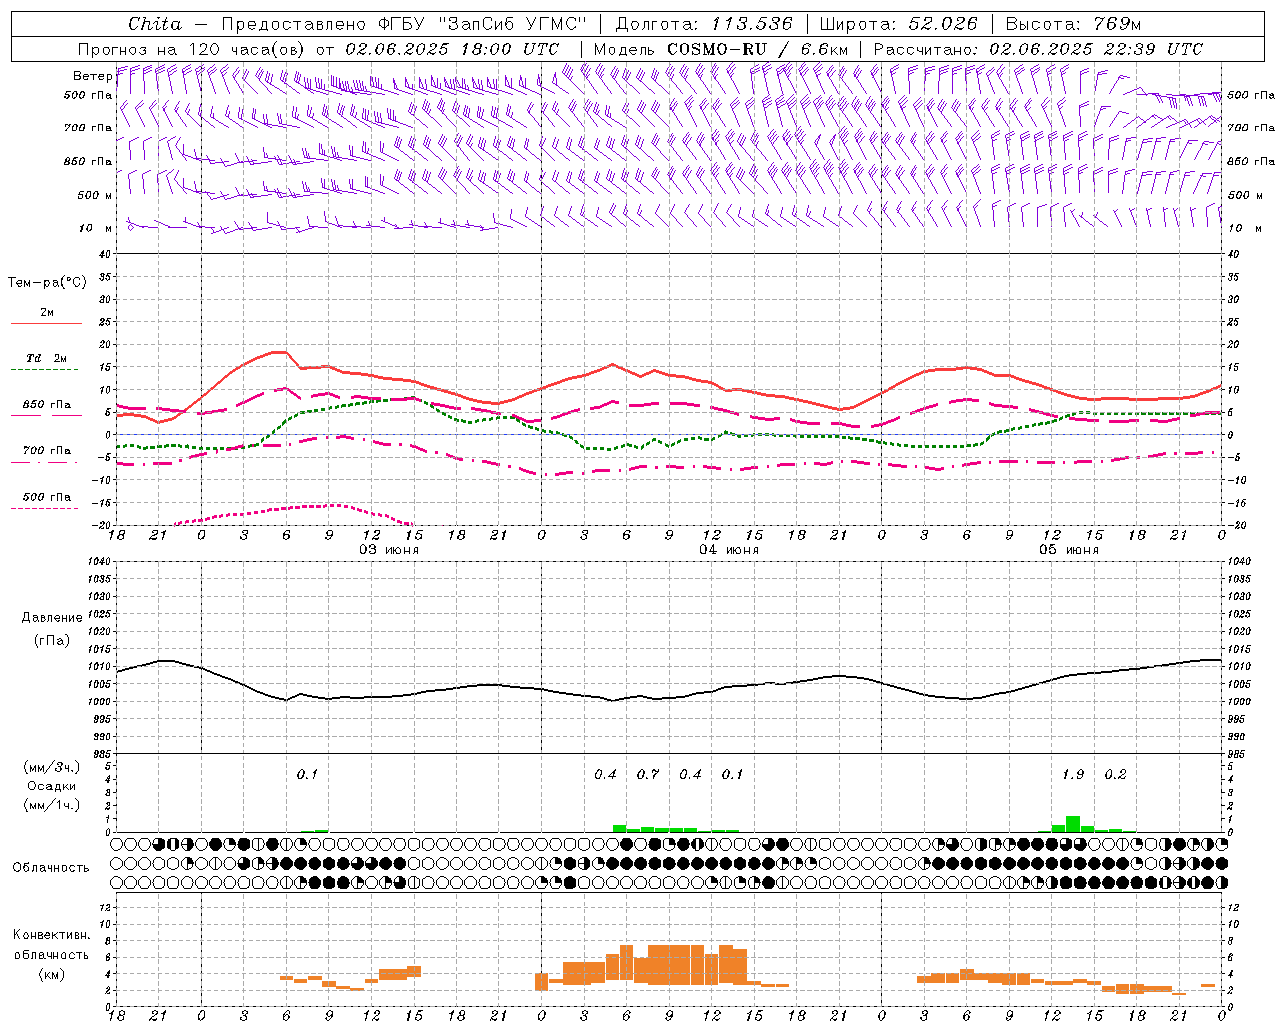Click the 'Конвективн.' convective cloud label

click(52, 935)
